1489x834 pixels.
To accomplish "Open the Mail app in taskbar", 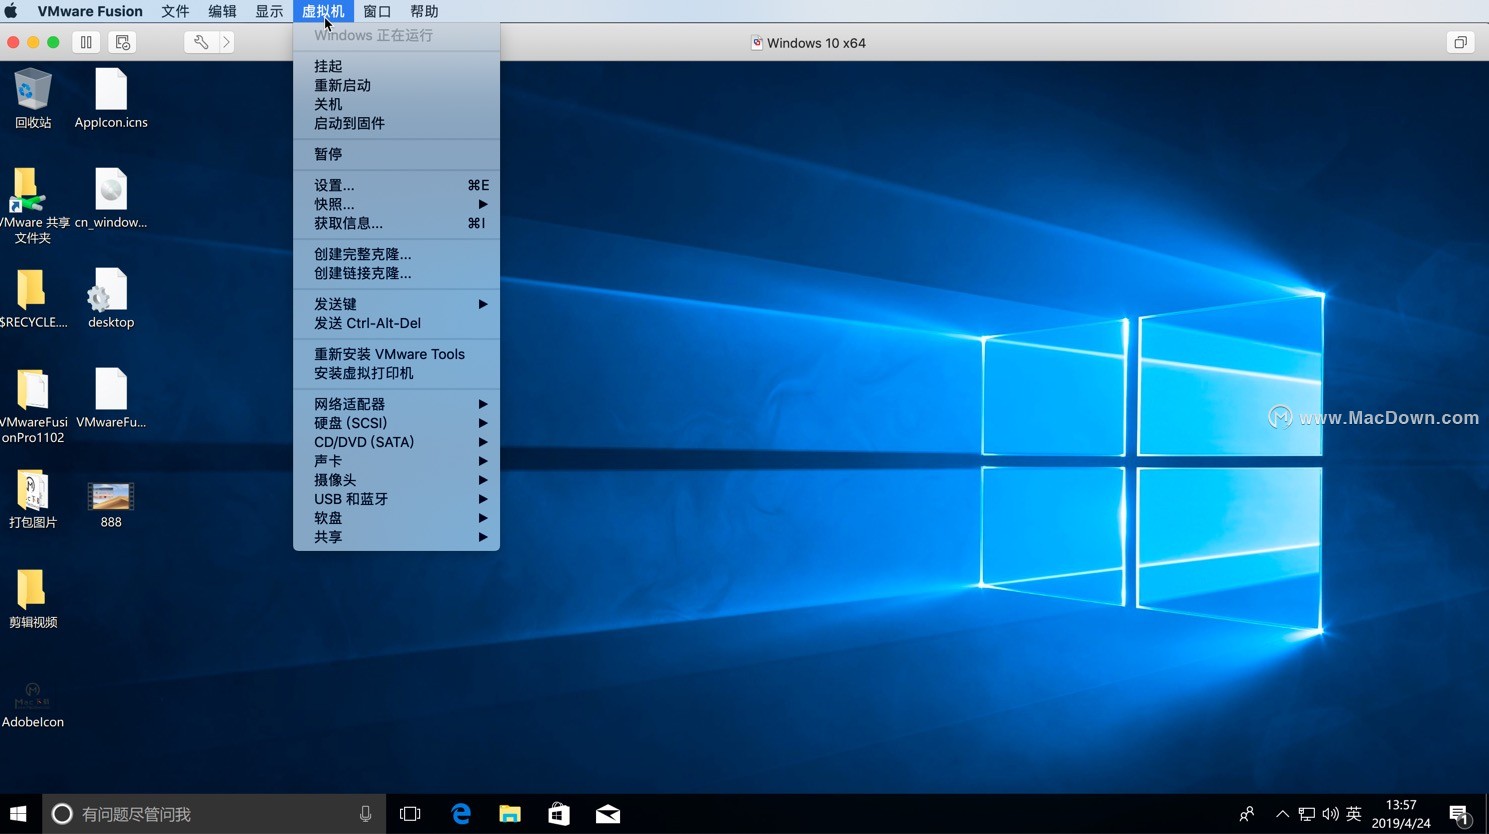I will coord(608,814).
